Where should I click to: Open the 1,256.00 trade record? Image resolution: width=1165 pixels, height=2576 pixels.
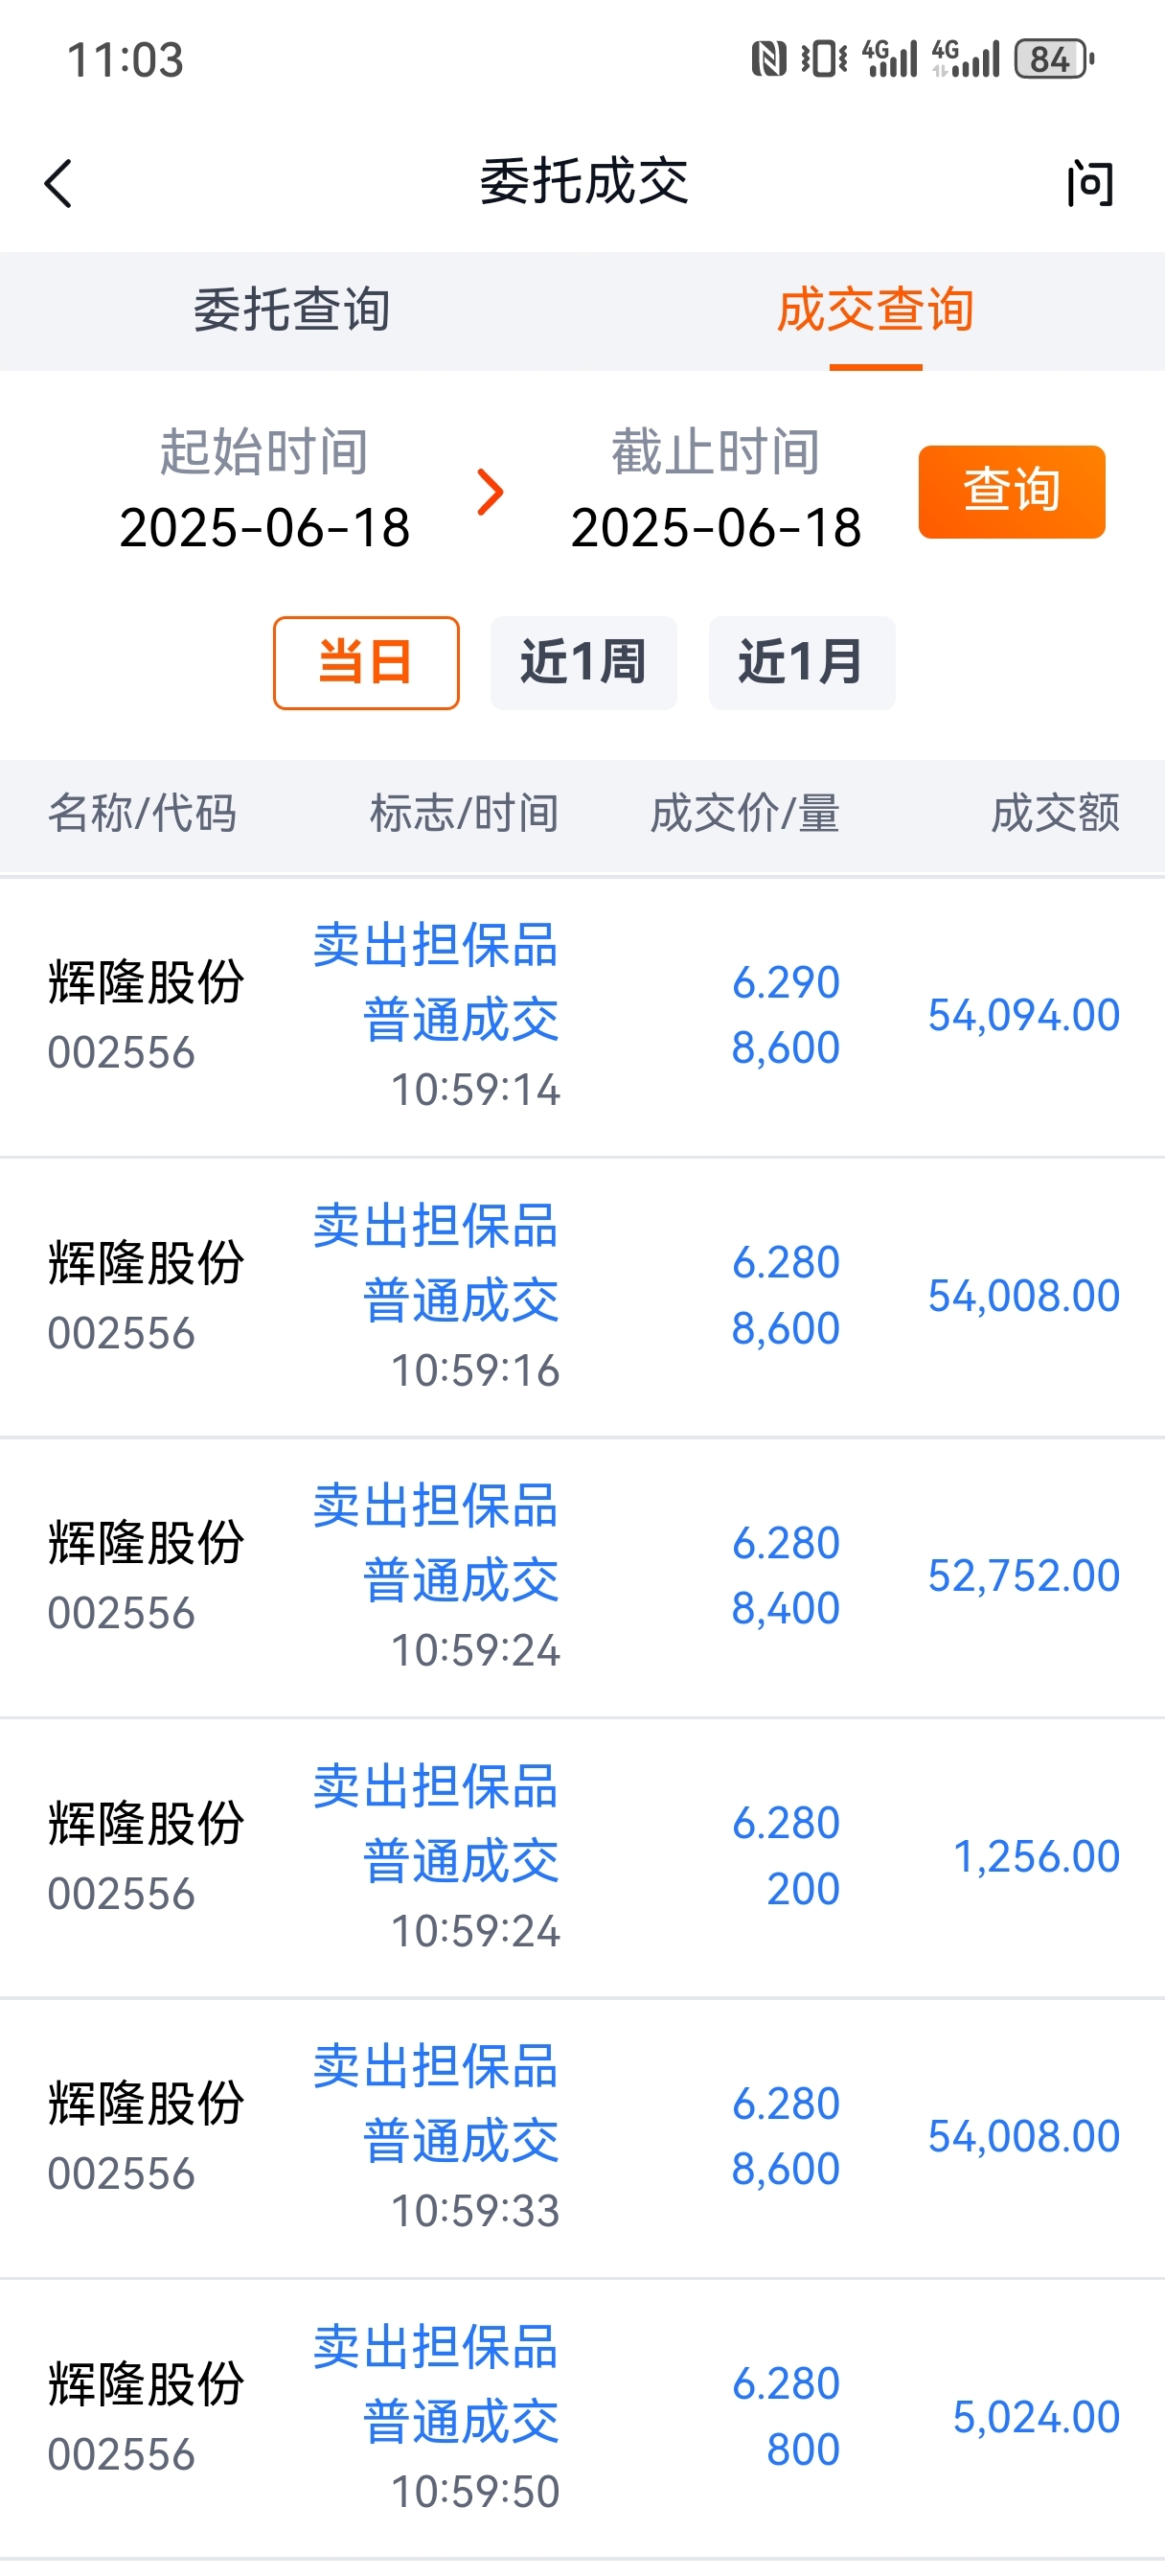tap(582, 1859)
